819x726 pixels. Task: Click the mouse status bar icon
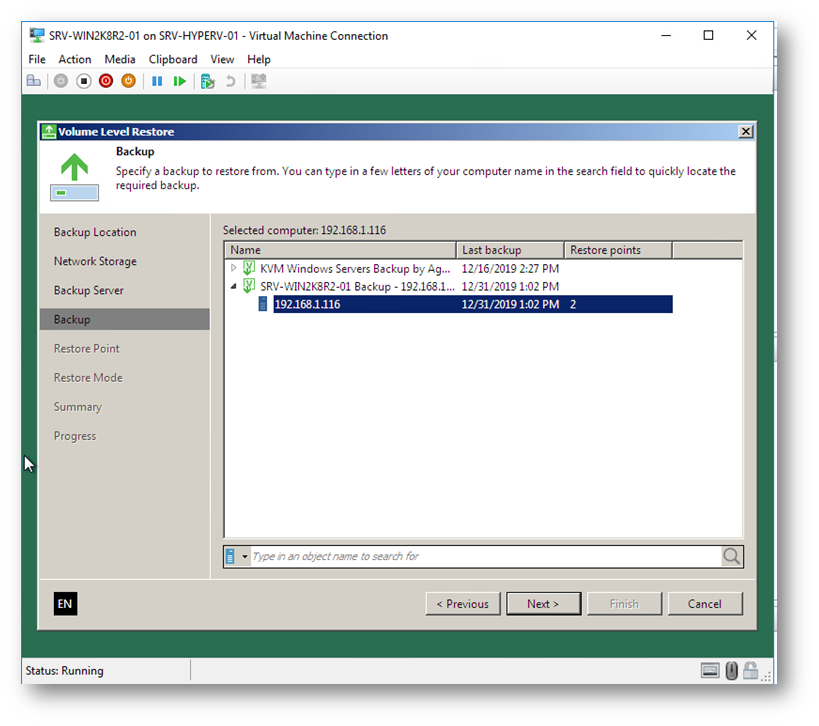[x=732, y=671]
